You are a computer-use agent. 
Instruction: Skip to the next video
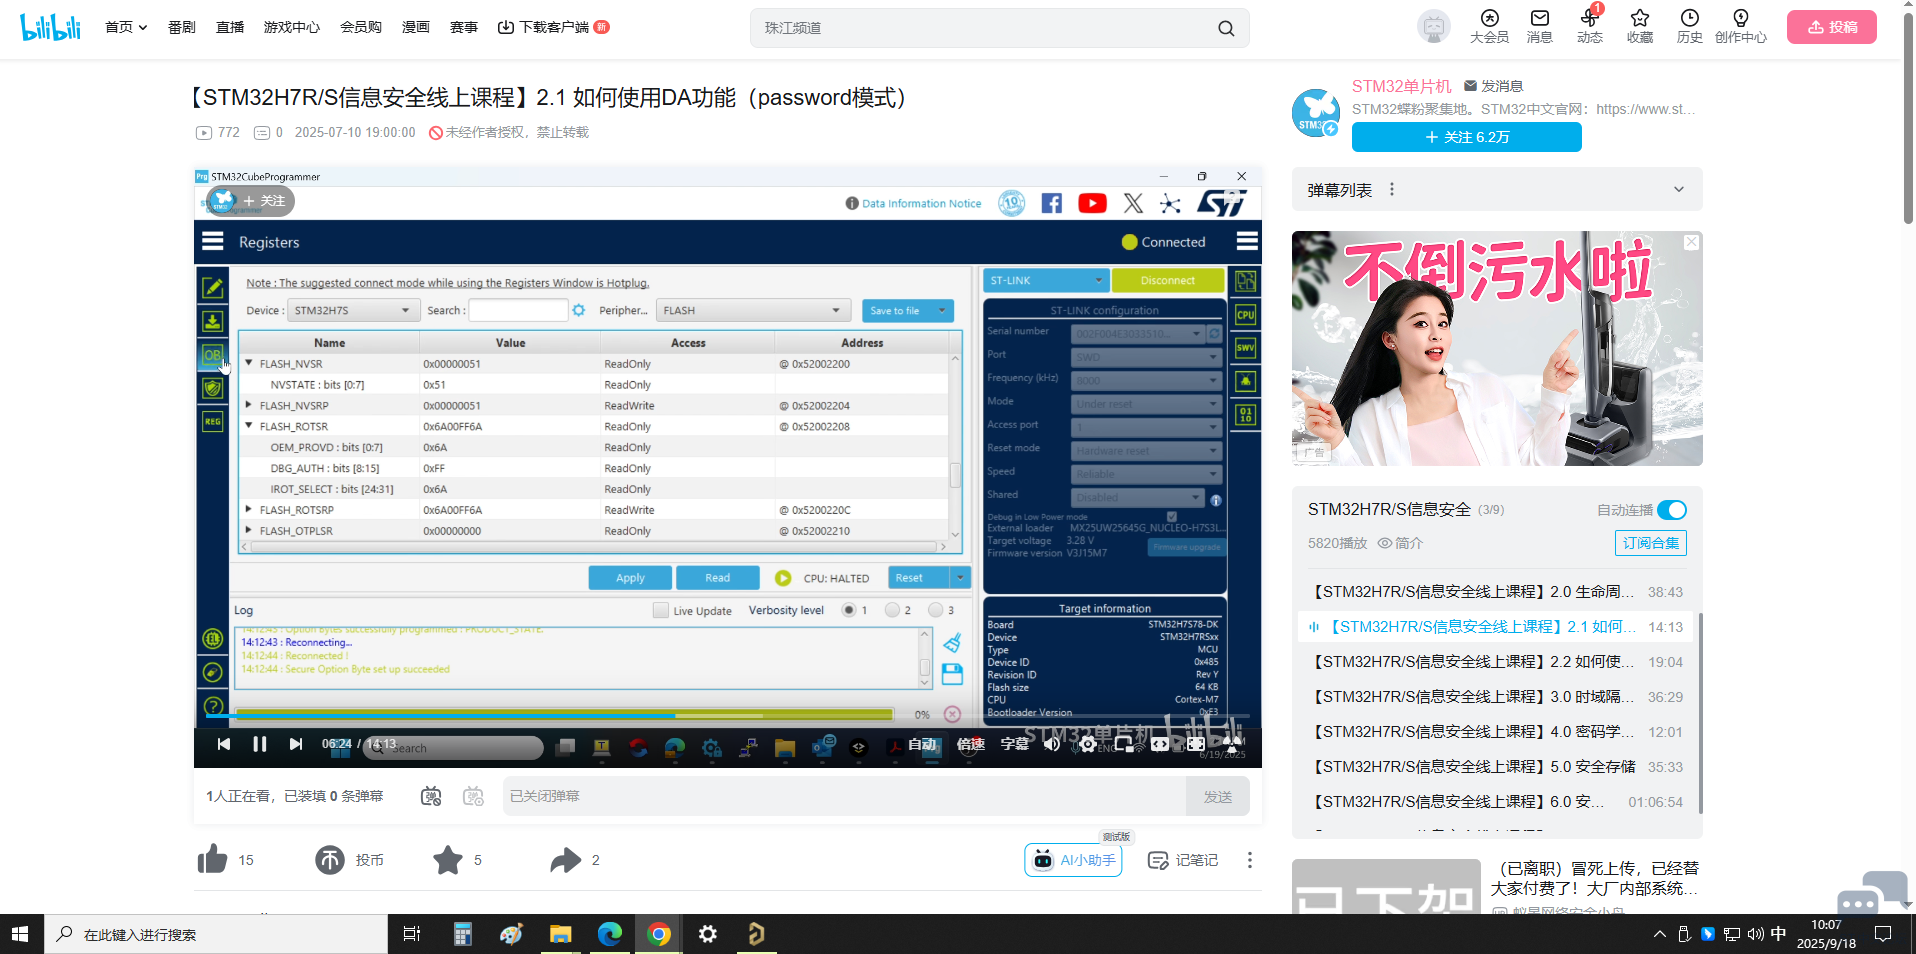[296, 744]
